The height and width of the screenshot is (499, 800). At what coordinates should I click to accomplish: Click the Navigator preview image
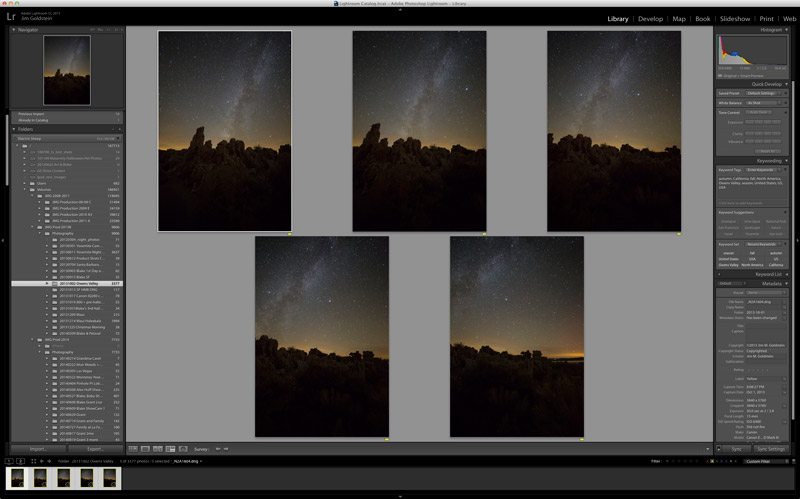tap(67, 70)
